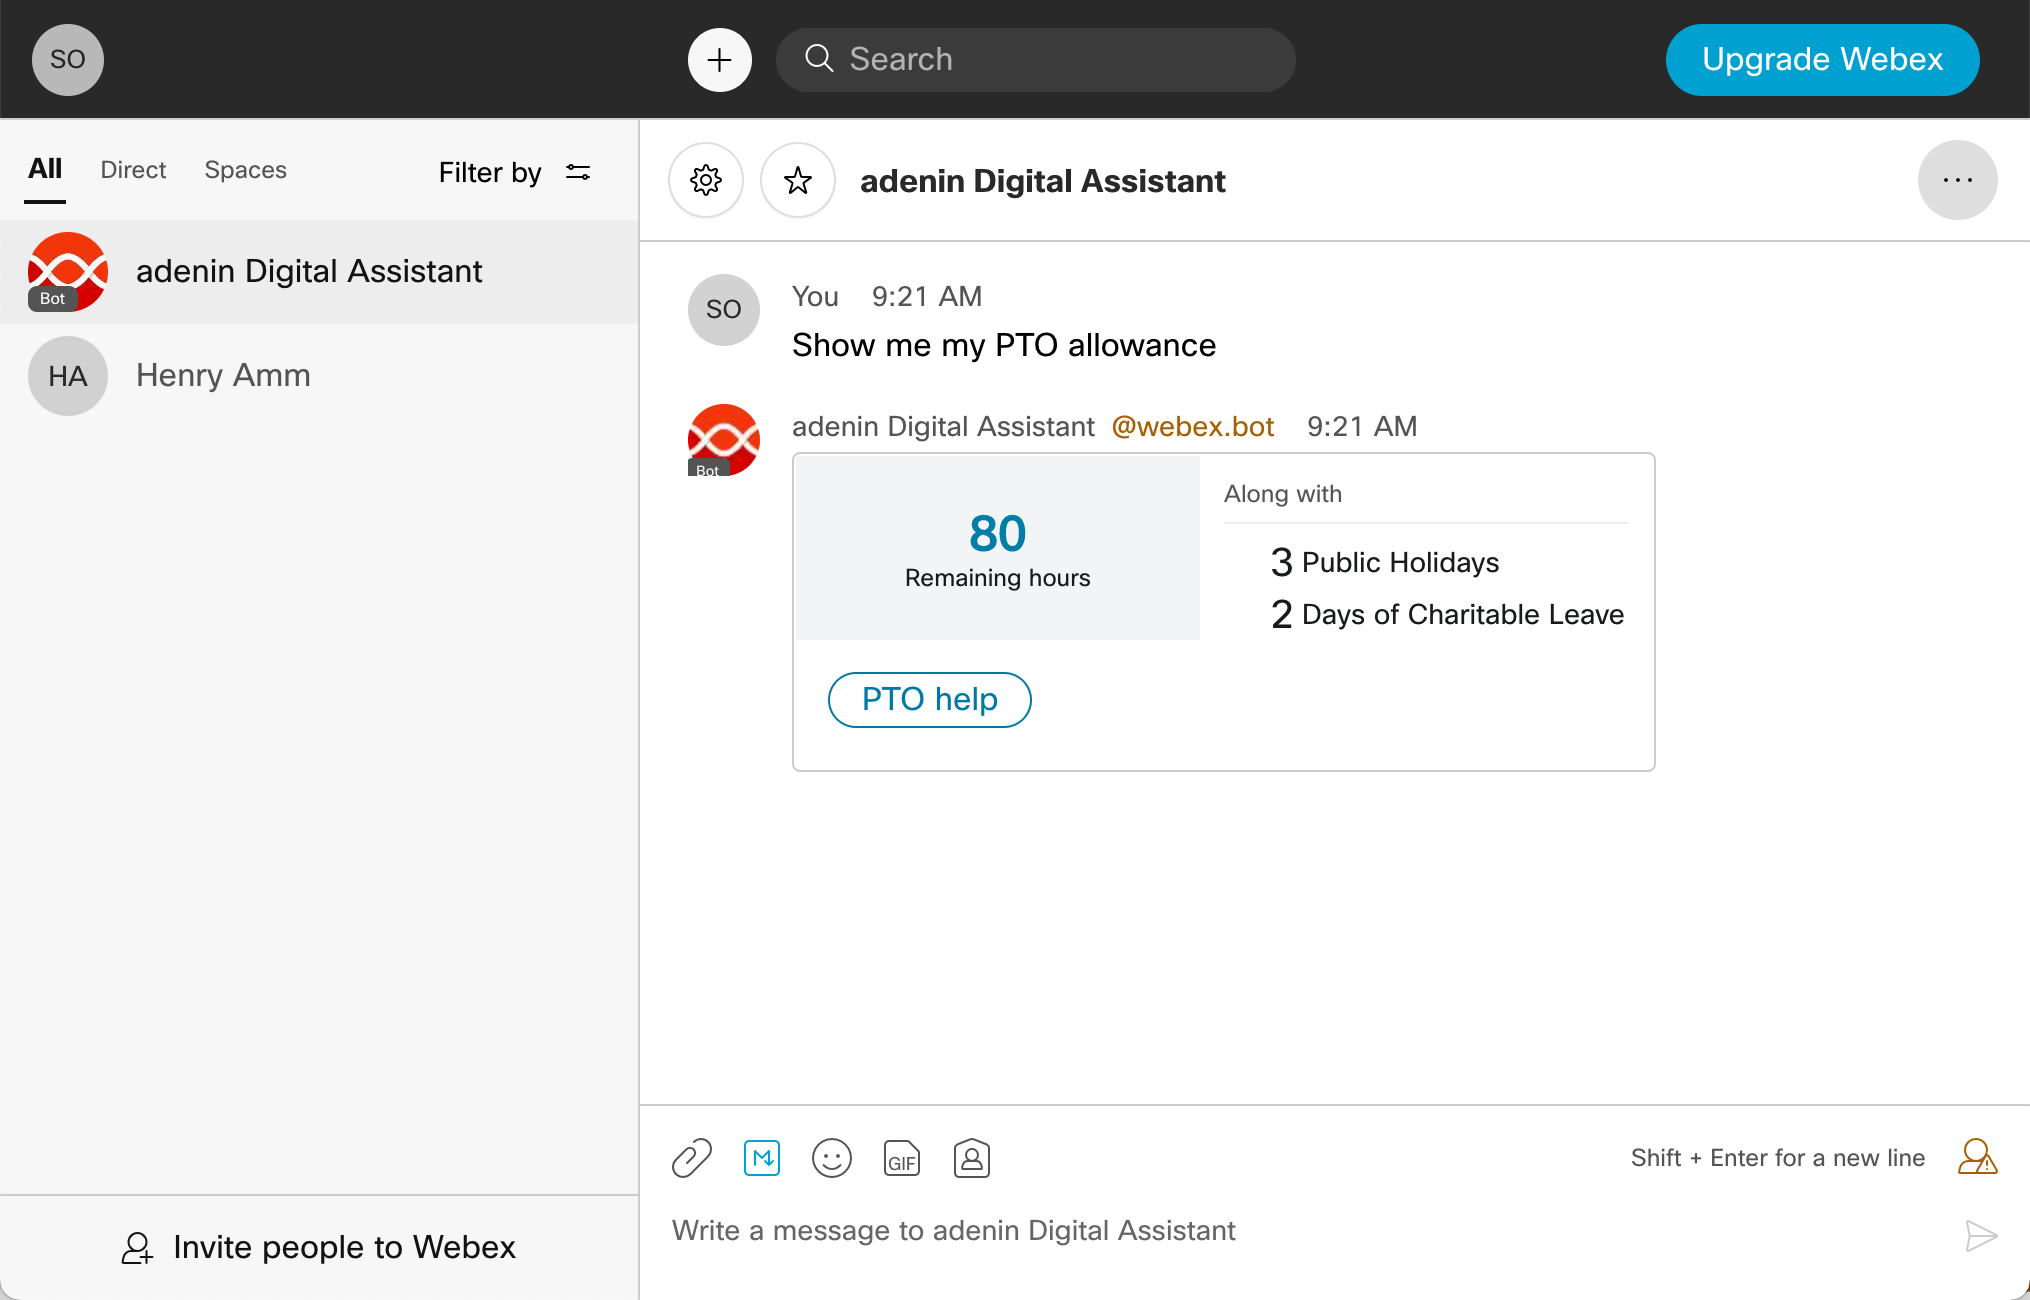Switch to the Direct tab
Screen dimensions: 2030x1300
click(133, 170)
